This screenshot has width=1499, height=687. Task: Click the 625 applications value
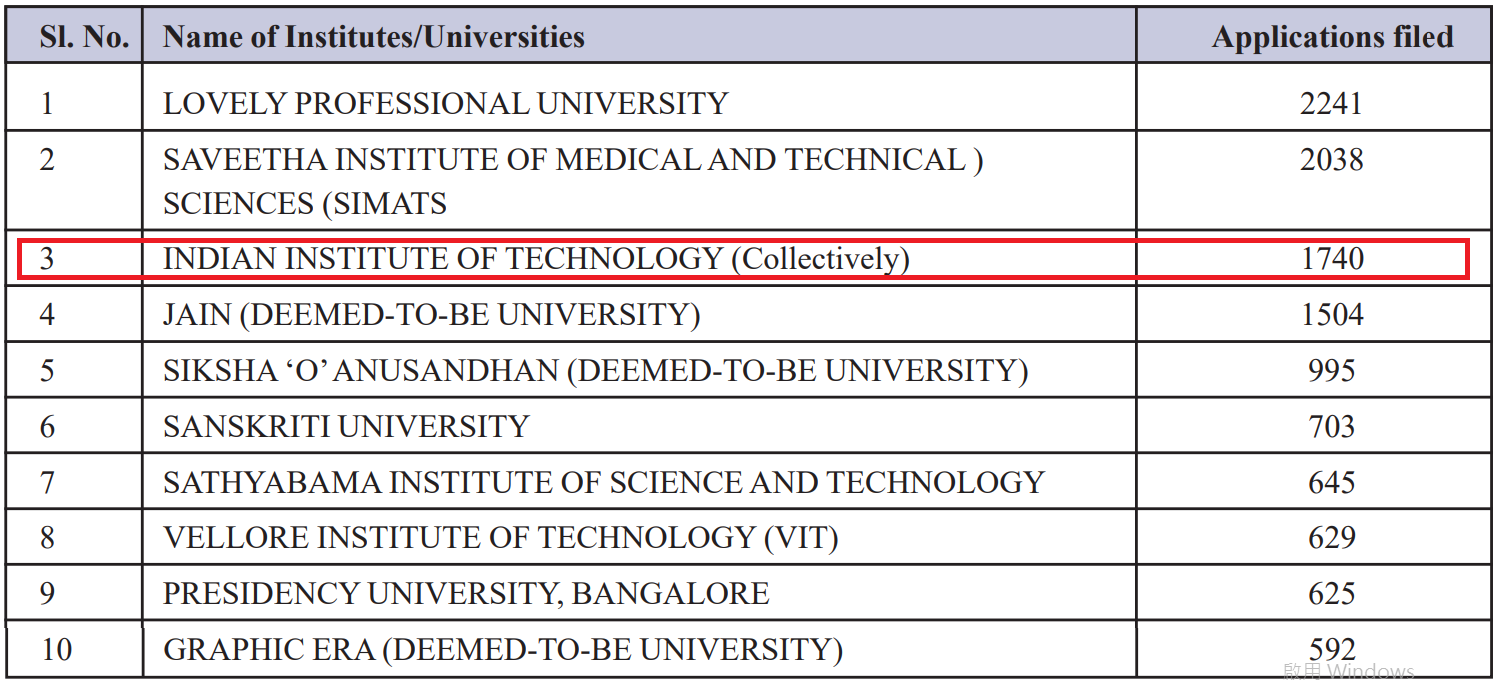point(1331,594)
